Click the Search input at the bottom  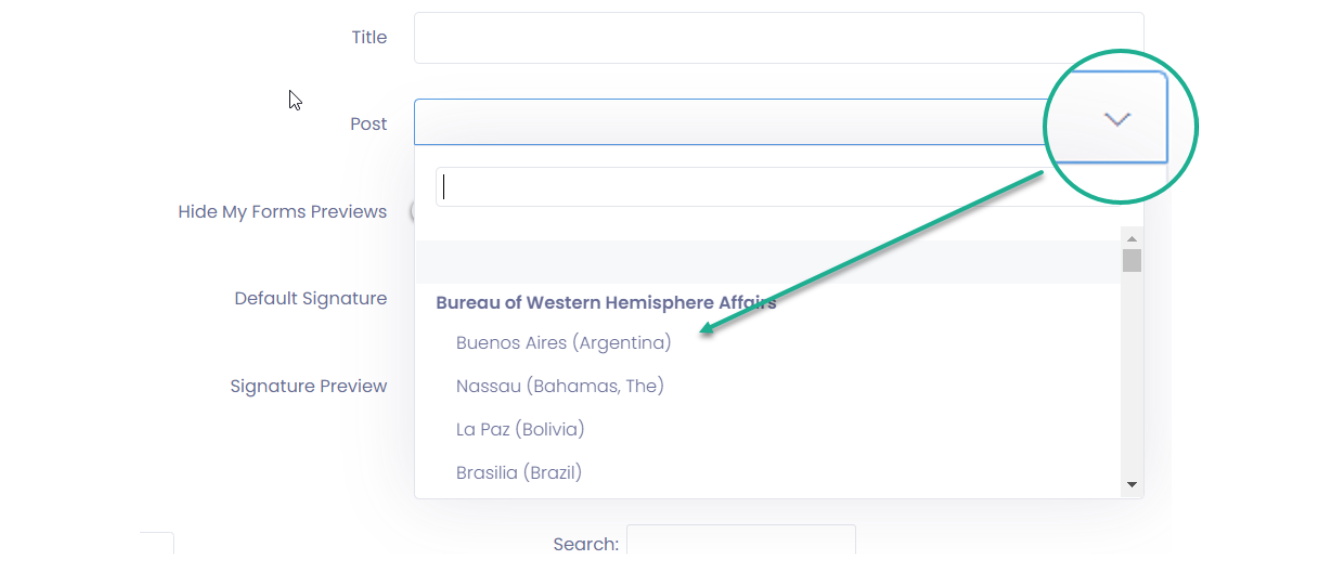point(741,543)
